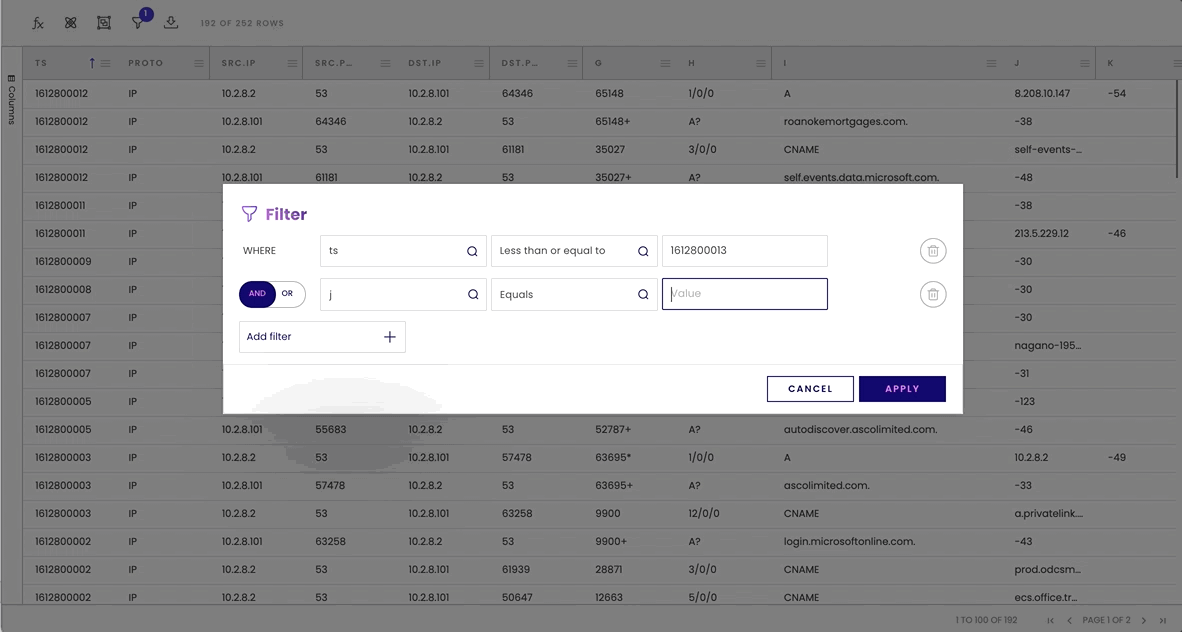Open the DST.IP column menu icon

[x=479, y=63]
